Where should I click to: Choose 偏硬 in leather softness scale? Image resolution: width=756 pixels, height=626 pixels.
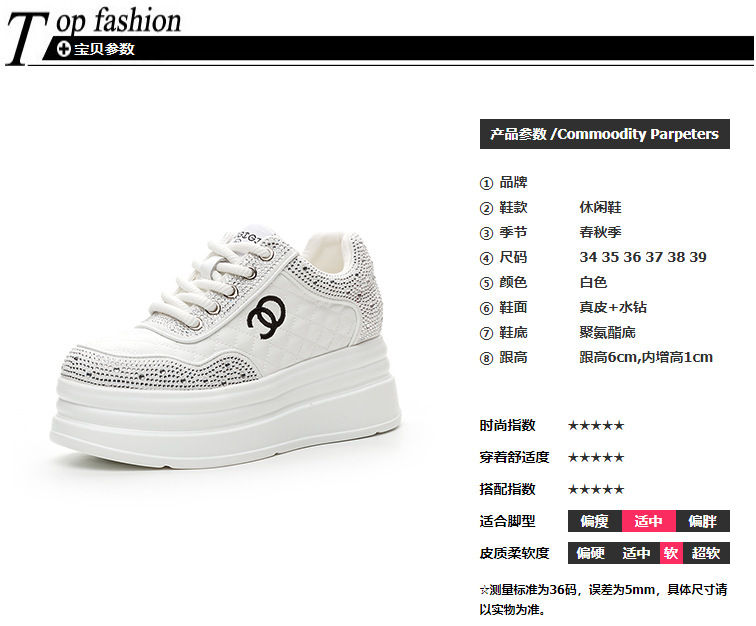591,553
